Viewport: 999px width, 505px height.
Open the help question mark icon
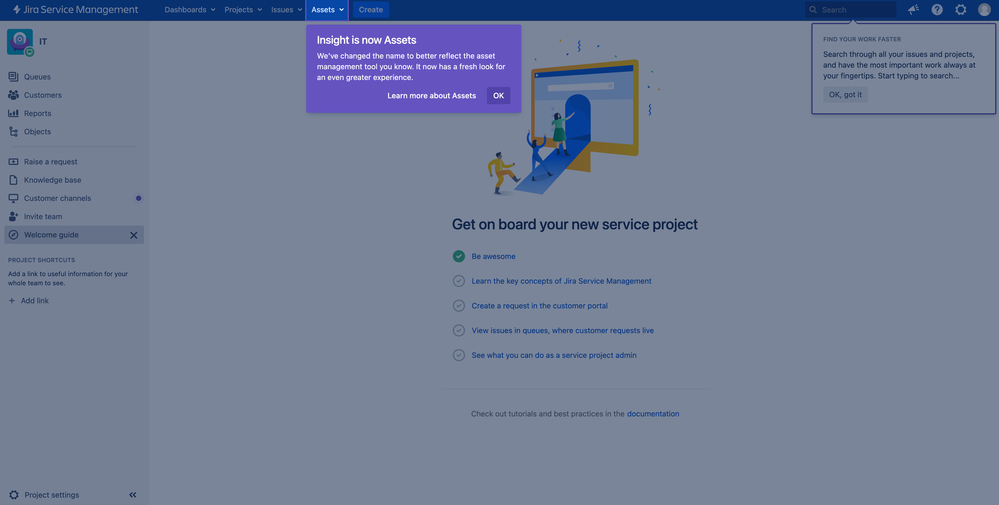[937, 10]
